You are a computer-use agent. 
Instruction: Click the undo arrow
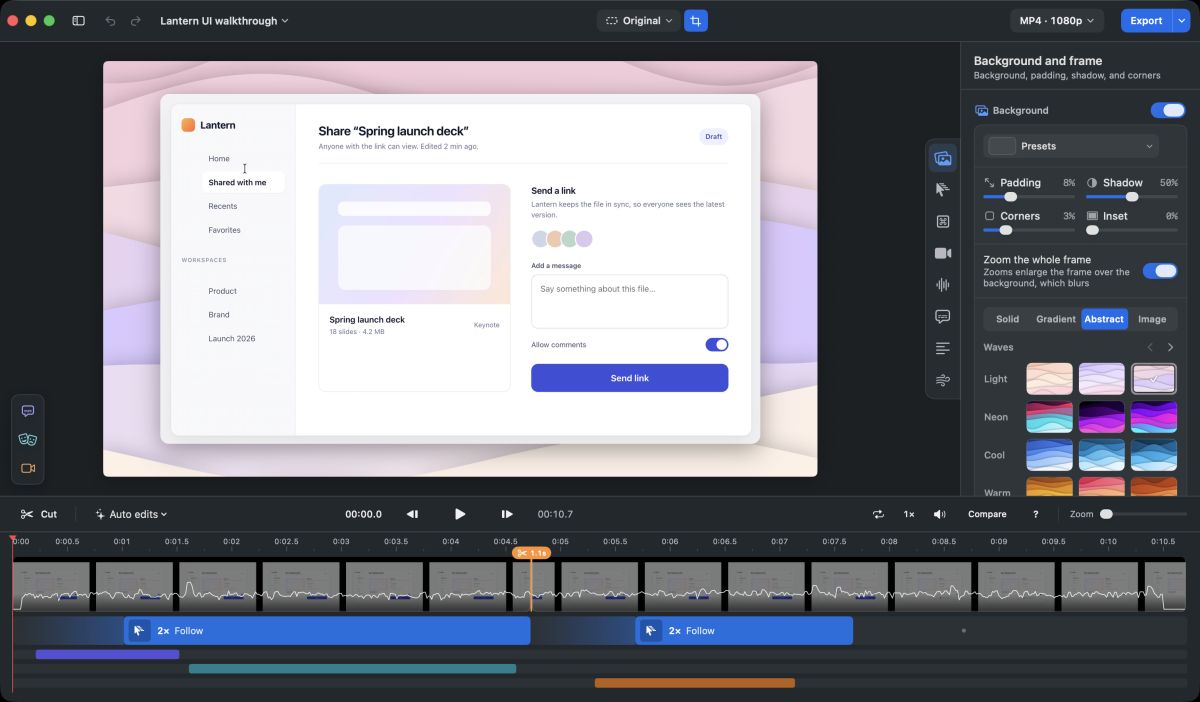click(x=110, y=20)
